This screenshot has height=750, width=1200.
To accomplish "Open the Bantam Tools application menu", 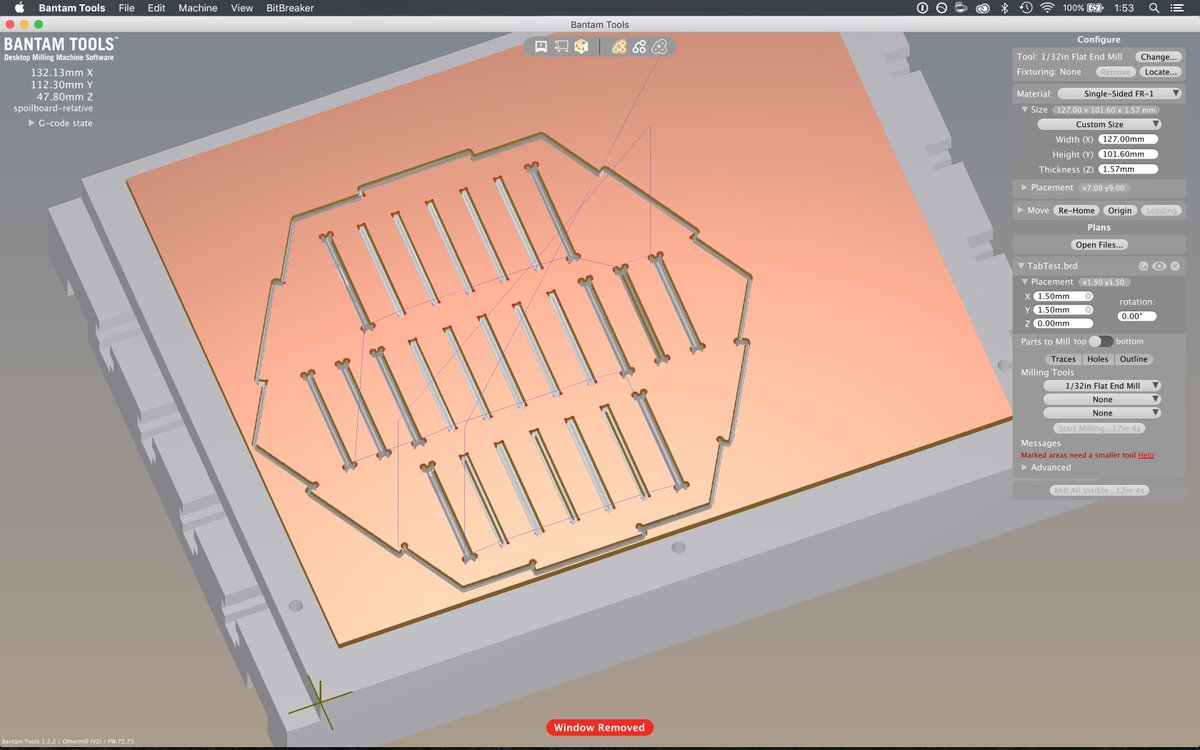I will [x=72, y=8].
